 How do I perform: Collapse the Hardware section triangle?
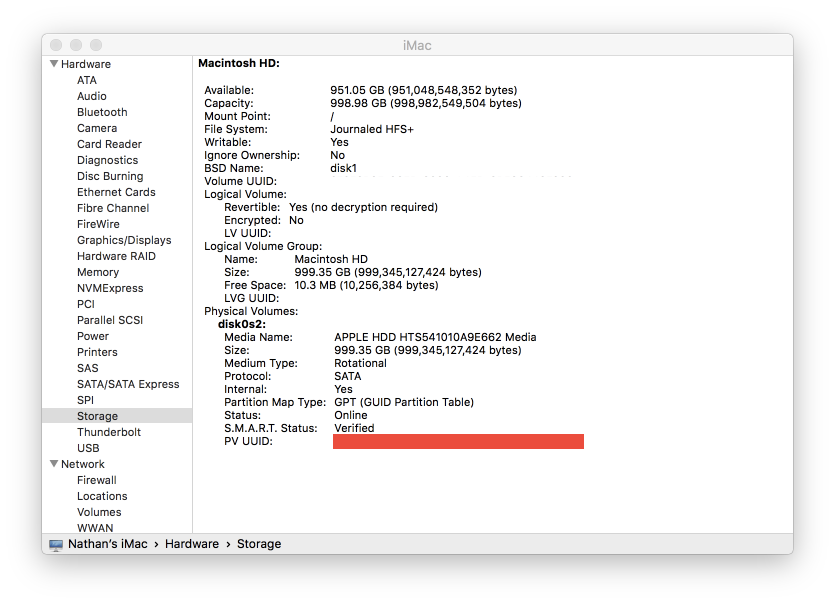54,64
